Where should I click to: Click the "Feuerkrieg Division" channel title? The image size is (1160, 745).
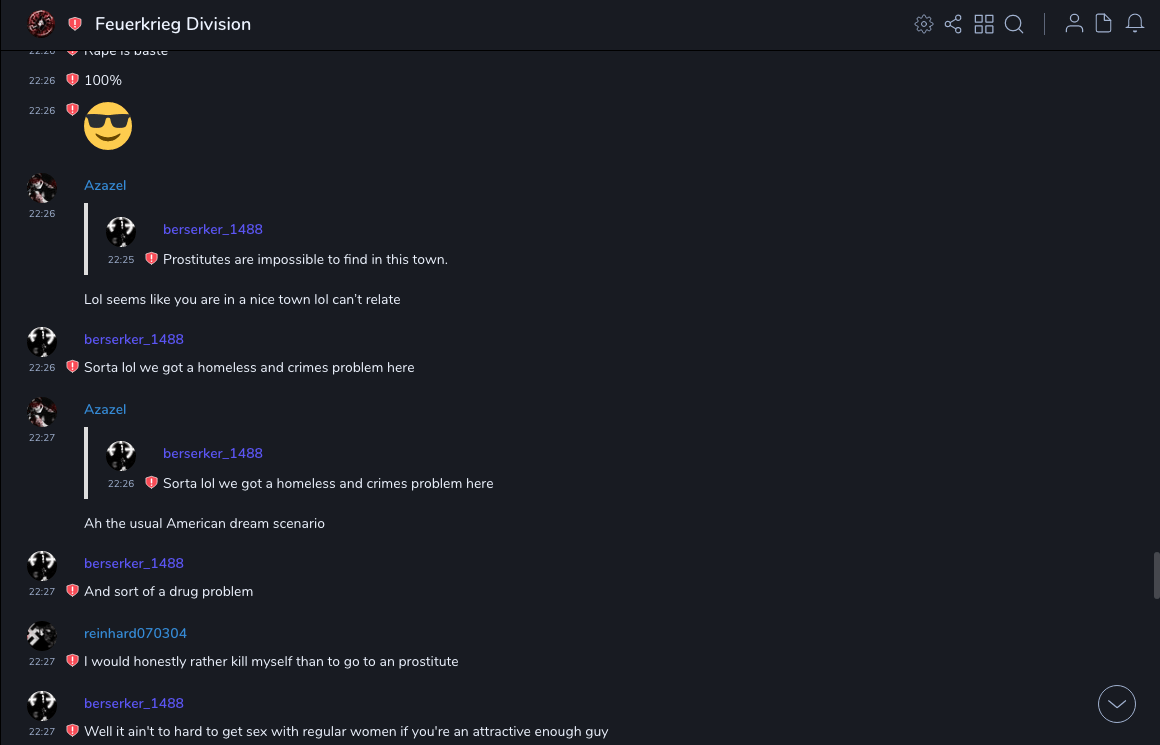click(x=173, y=24)
